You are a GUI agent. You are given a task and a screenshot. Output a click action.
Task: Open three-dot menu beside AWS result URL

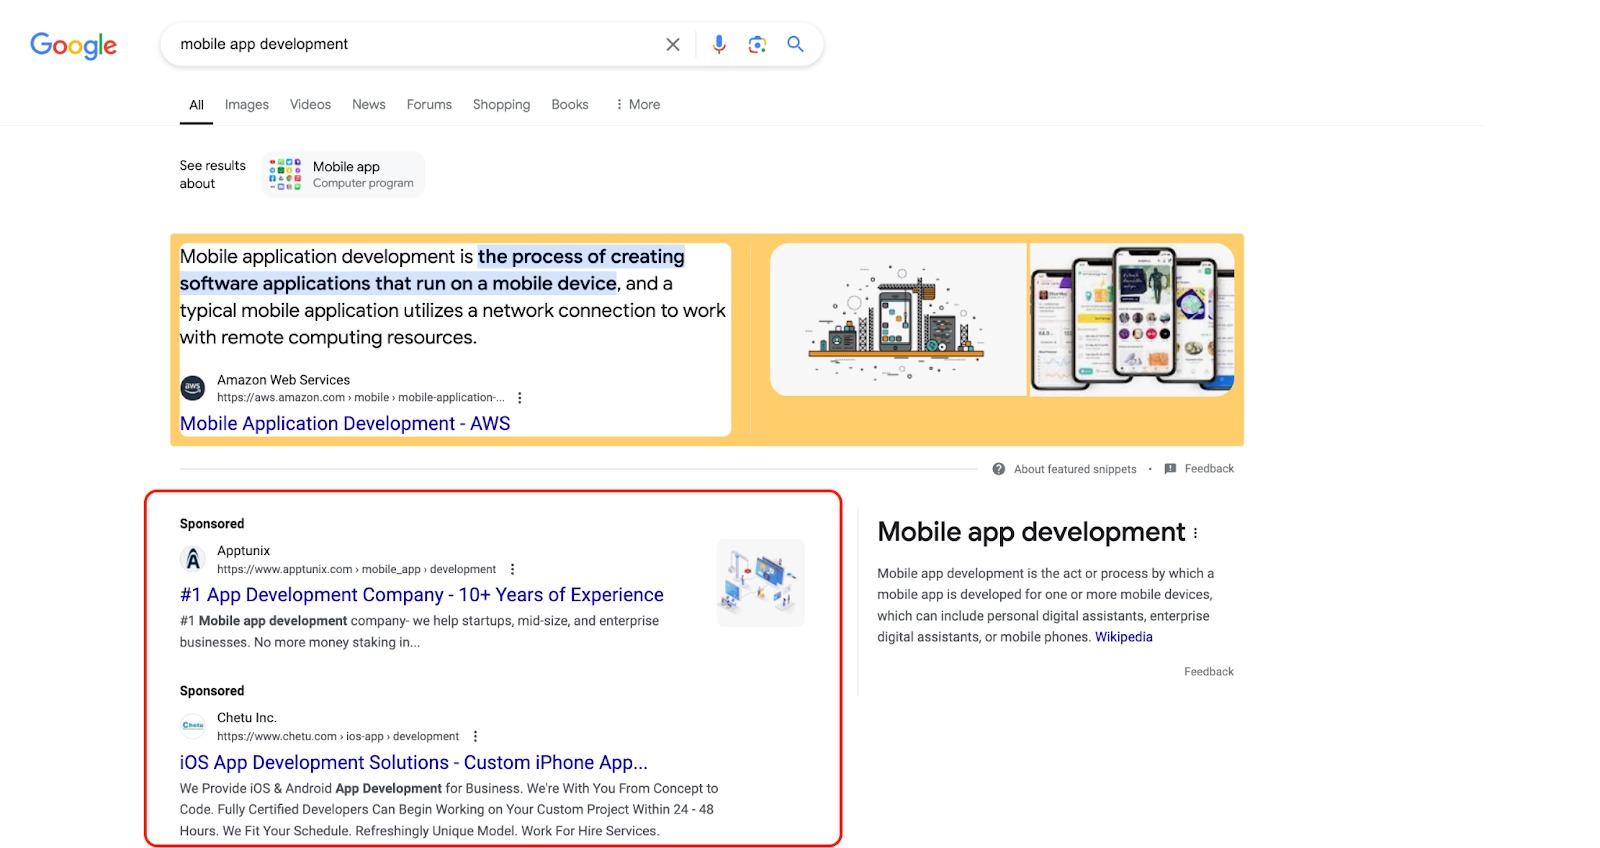519,398
